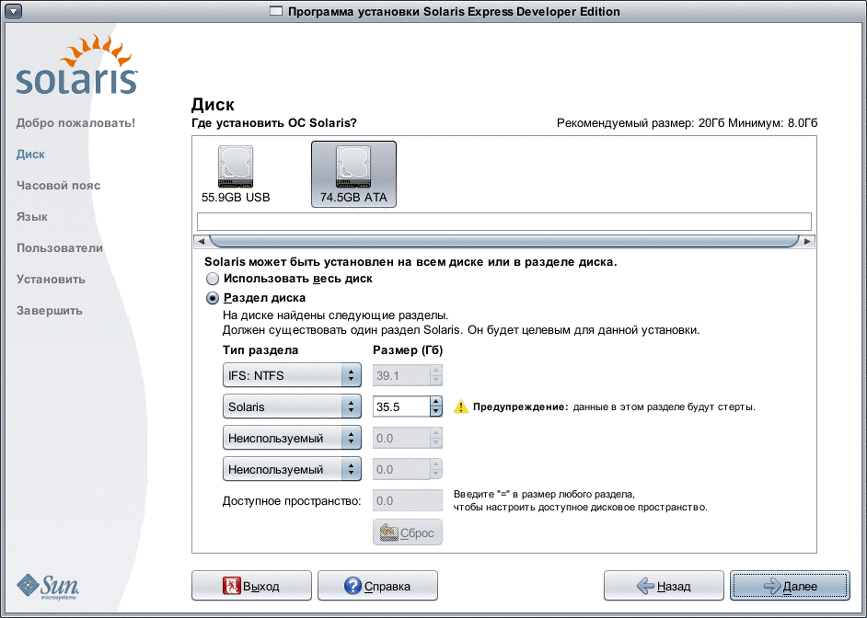The image size is (867, 618).
Task: Open the IFS: NTFS partition type dropdown
Action: (292, 375)
